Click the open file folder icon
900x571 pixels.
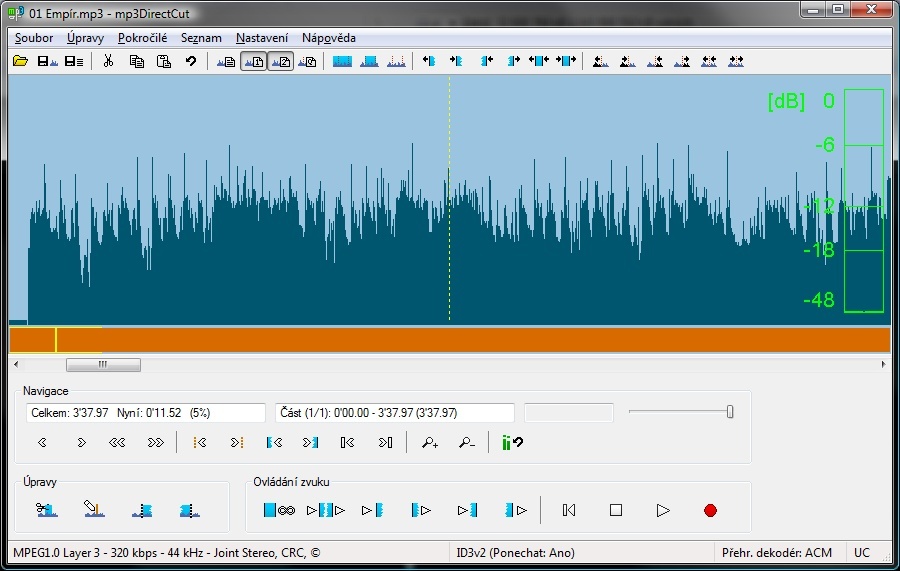tap(20, 62)
